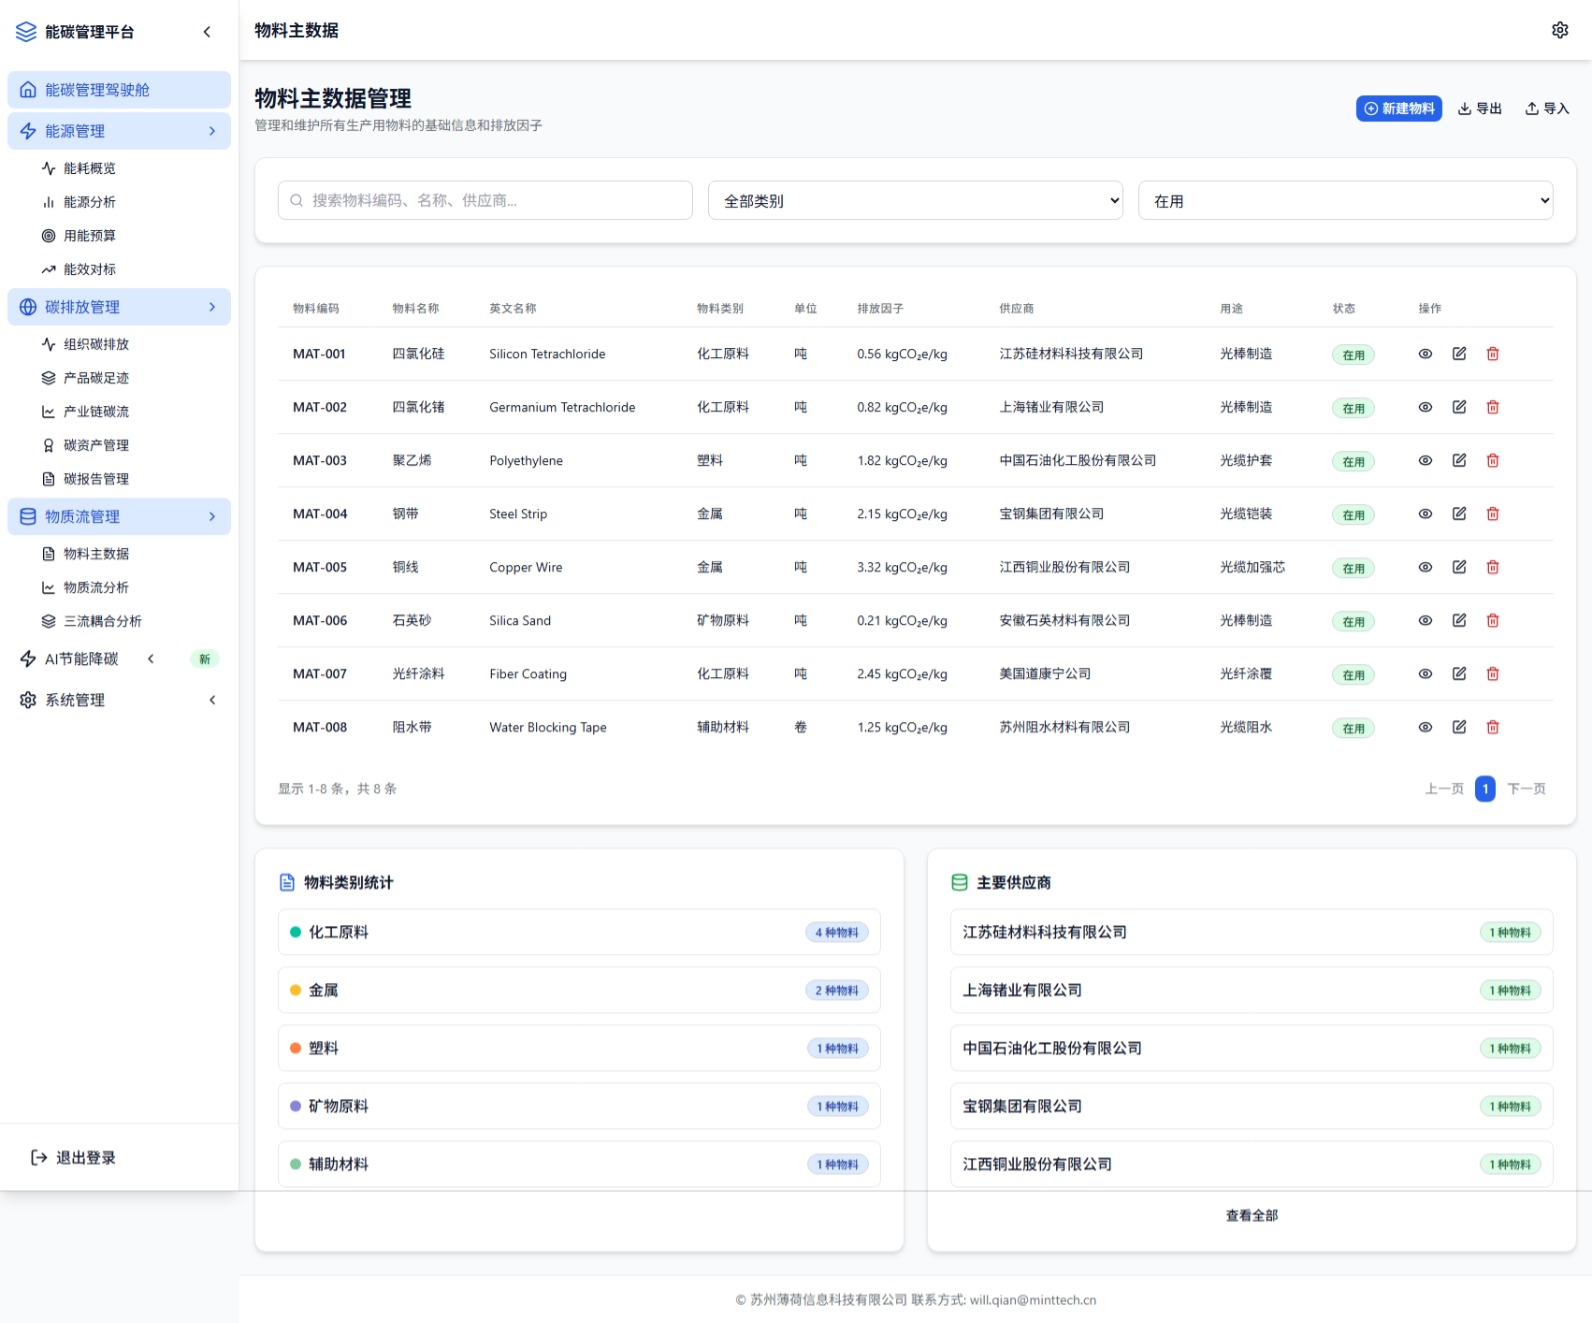Click the trash icon for MAT-001
The width and height of the screenshot is (1592, 1323).
[x=1492, y=354]
